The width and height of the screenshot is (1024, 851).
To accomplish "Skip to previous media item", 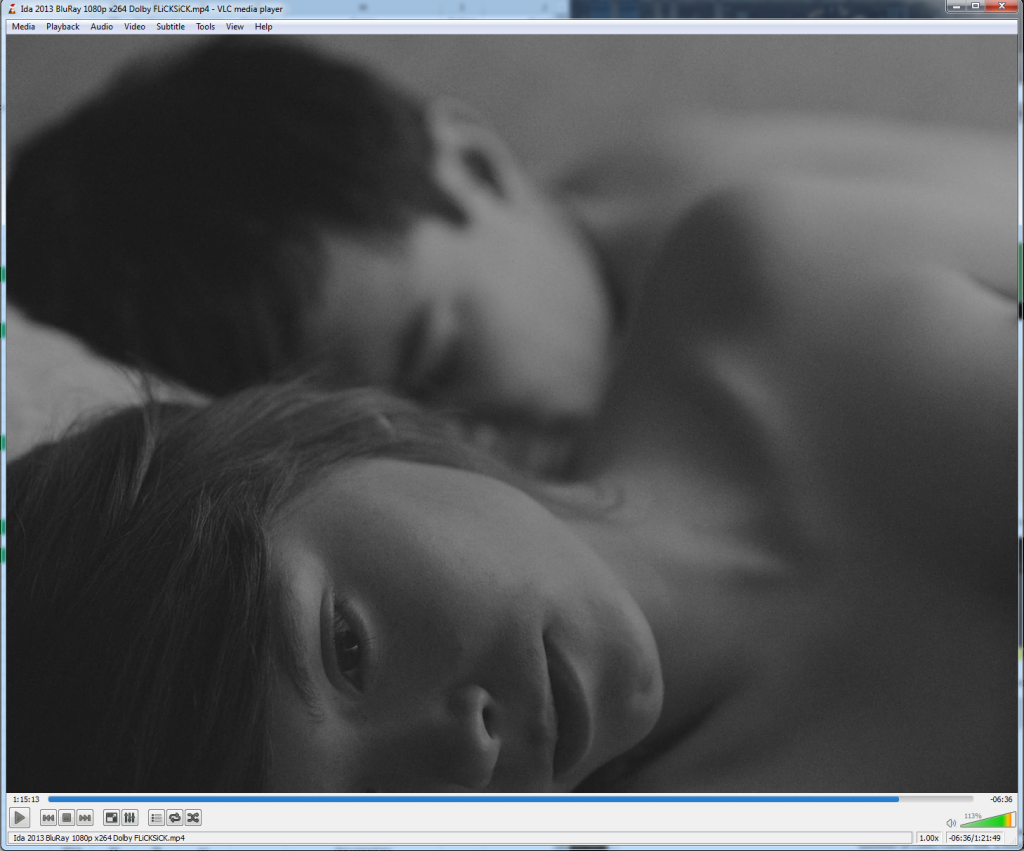I will pos(48,818).
